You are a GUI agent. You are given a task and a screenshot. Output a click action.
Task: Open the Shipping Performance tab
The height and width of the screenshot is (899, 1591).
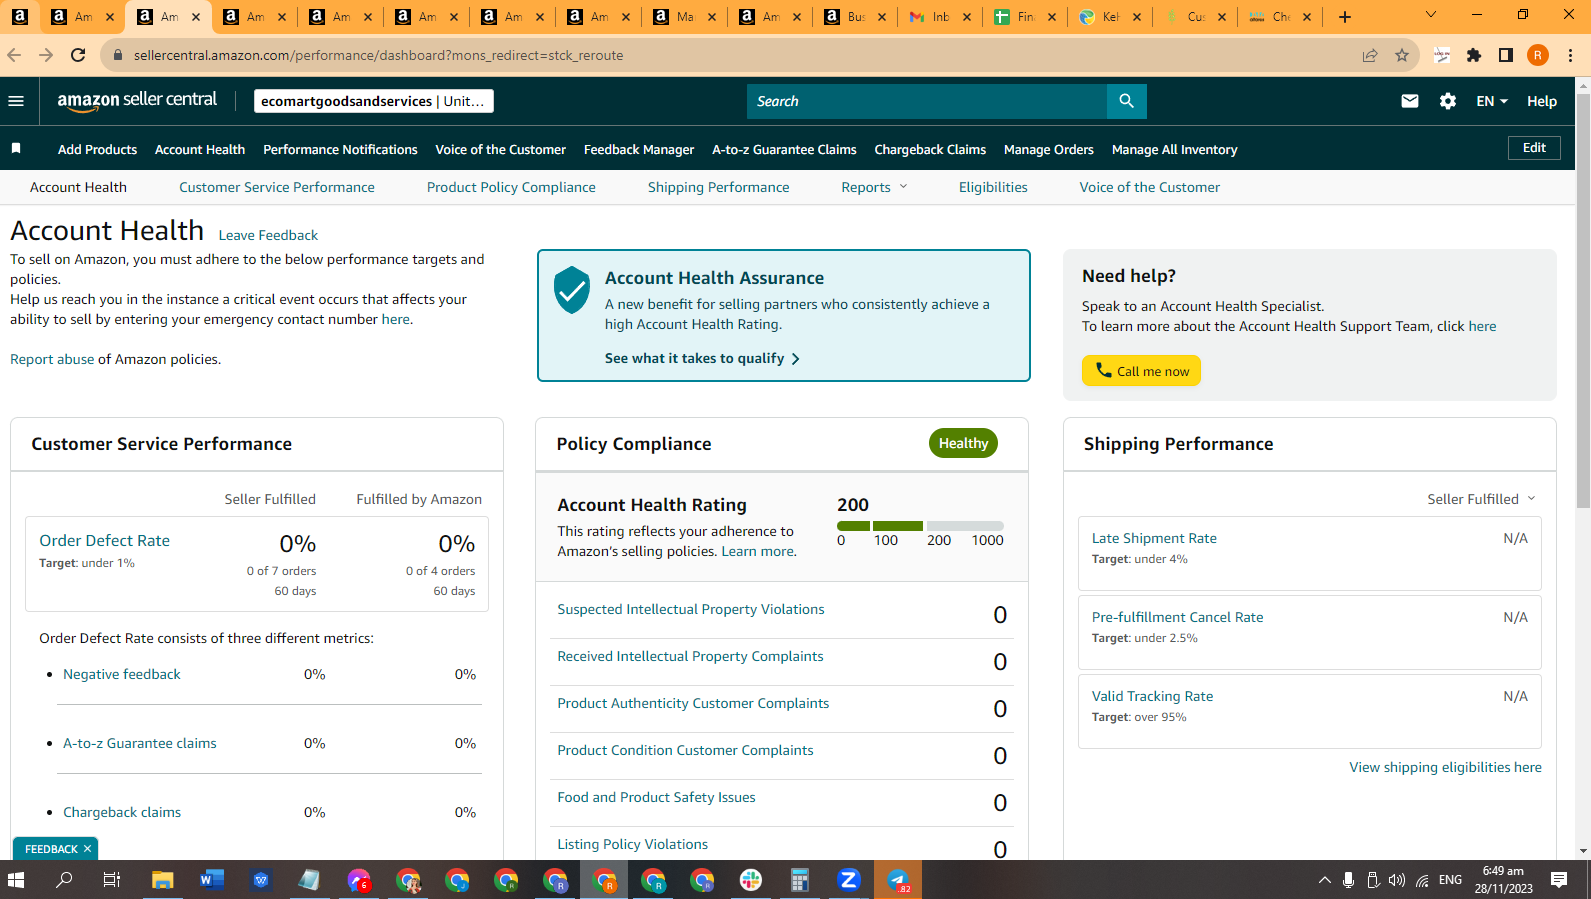718,187
